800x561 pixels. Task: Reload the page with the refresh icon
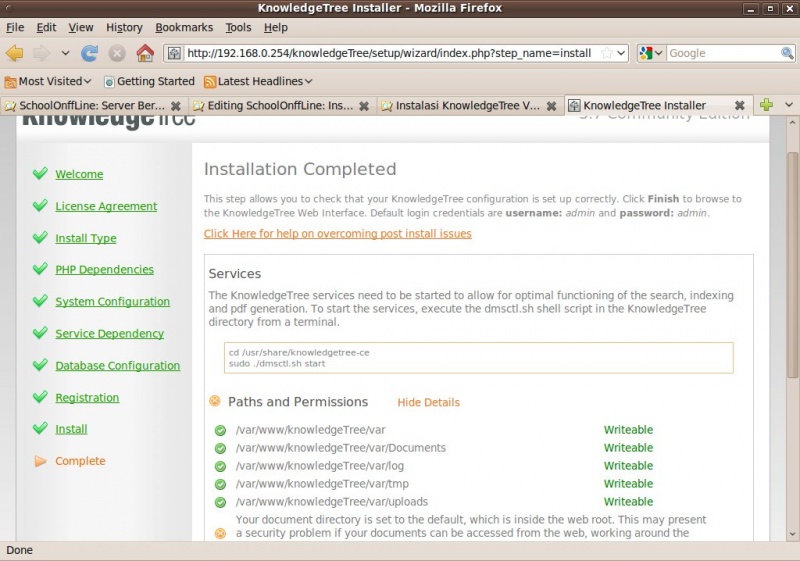tap(89, 53)
